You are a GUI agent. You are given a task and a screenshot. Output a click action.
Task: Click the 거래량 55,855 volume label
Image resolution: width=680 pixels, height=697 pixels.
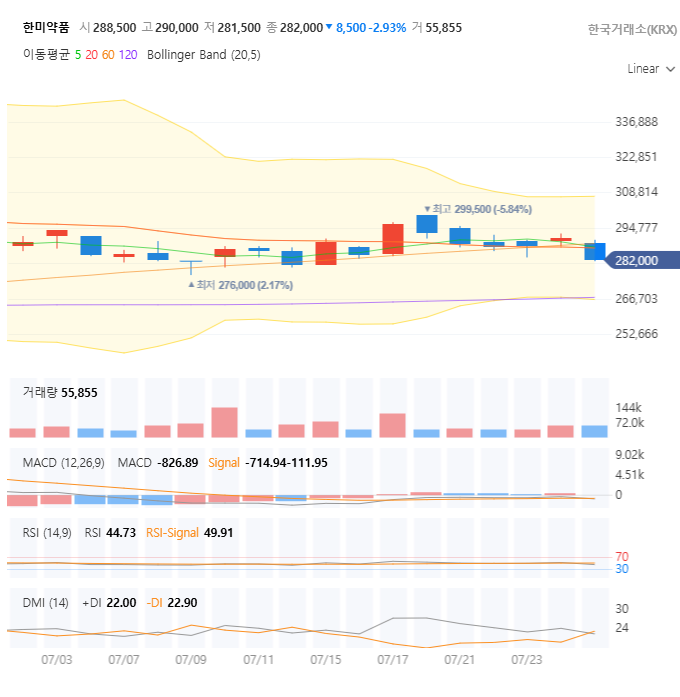60,393
